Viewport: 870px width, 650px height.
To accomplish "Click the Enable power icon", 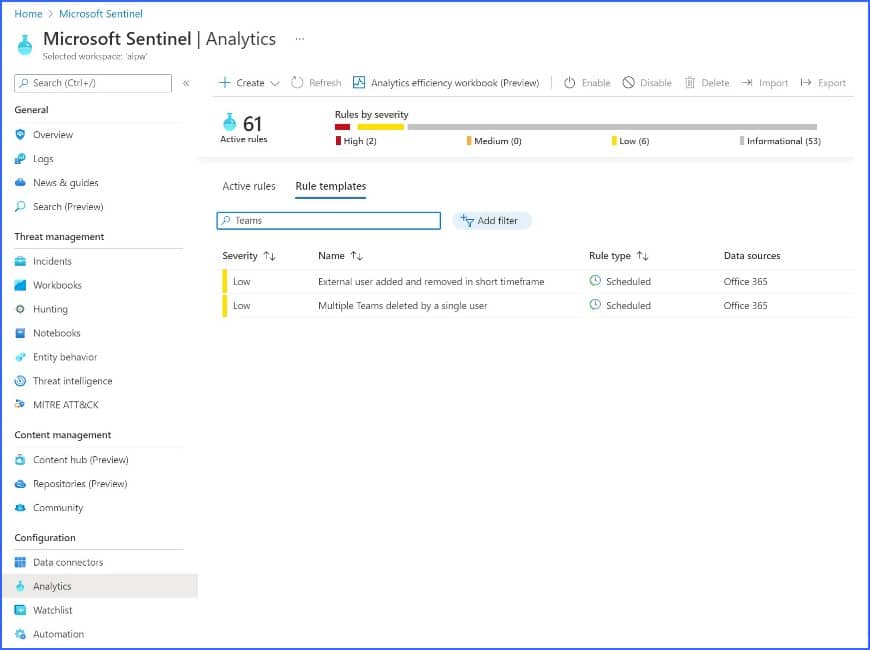I will (569, 83).
